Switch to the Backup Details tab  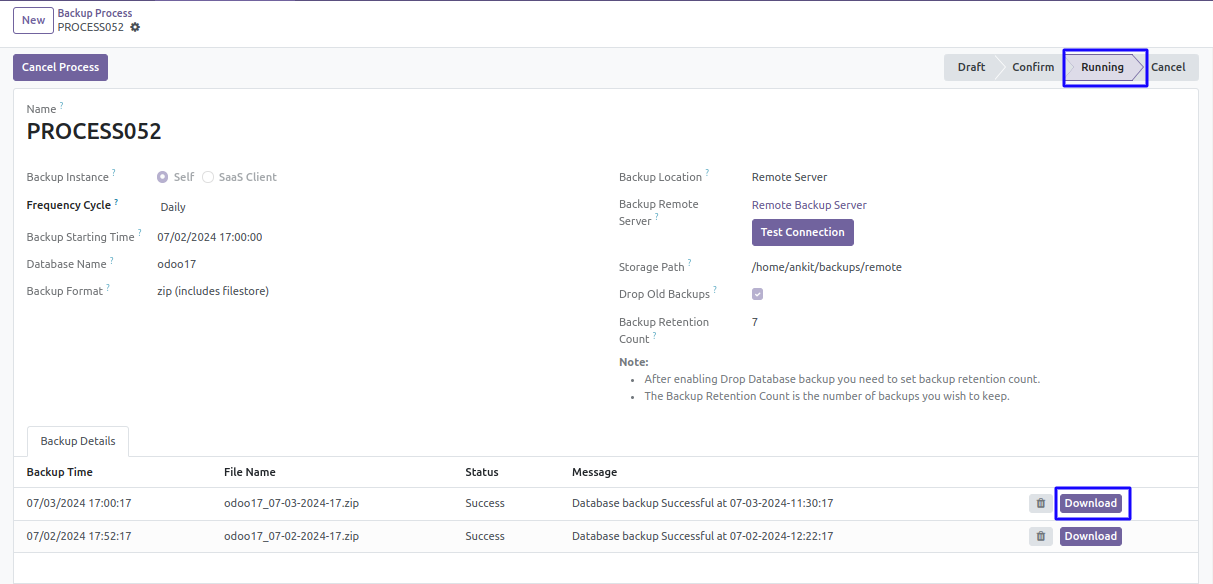[78, 441]
